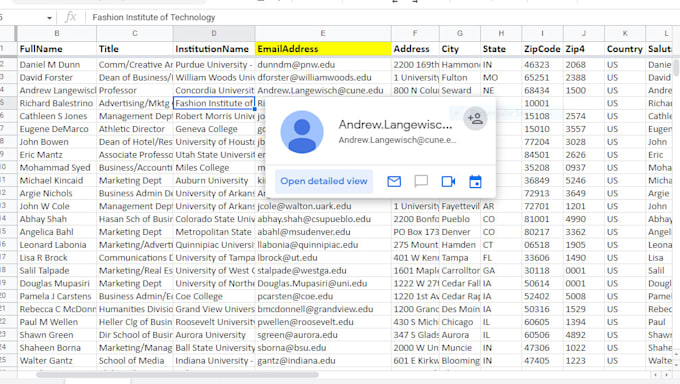This screenshot has width=680, height=384.
Task: Click city Pueblo cell
Action: (x=460, y=219)
